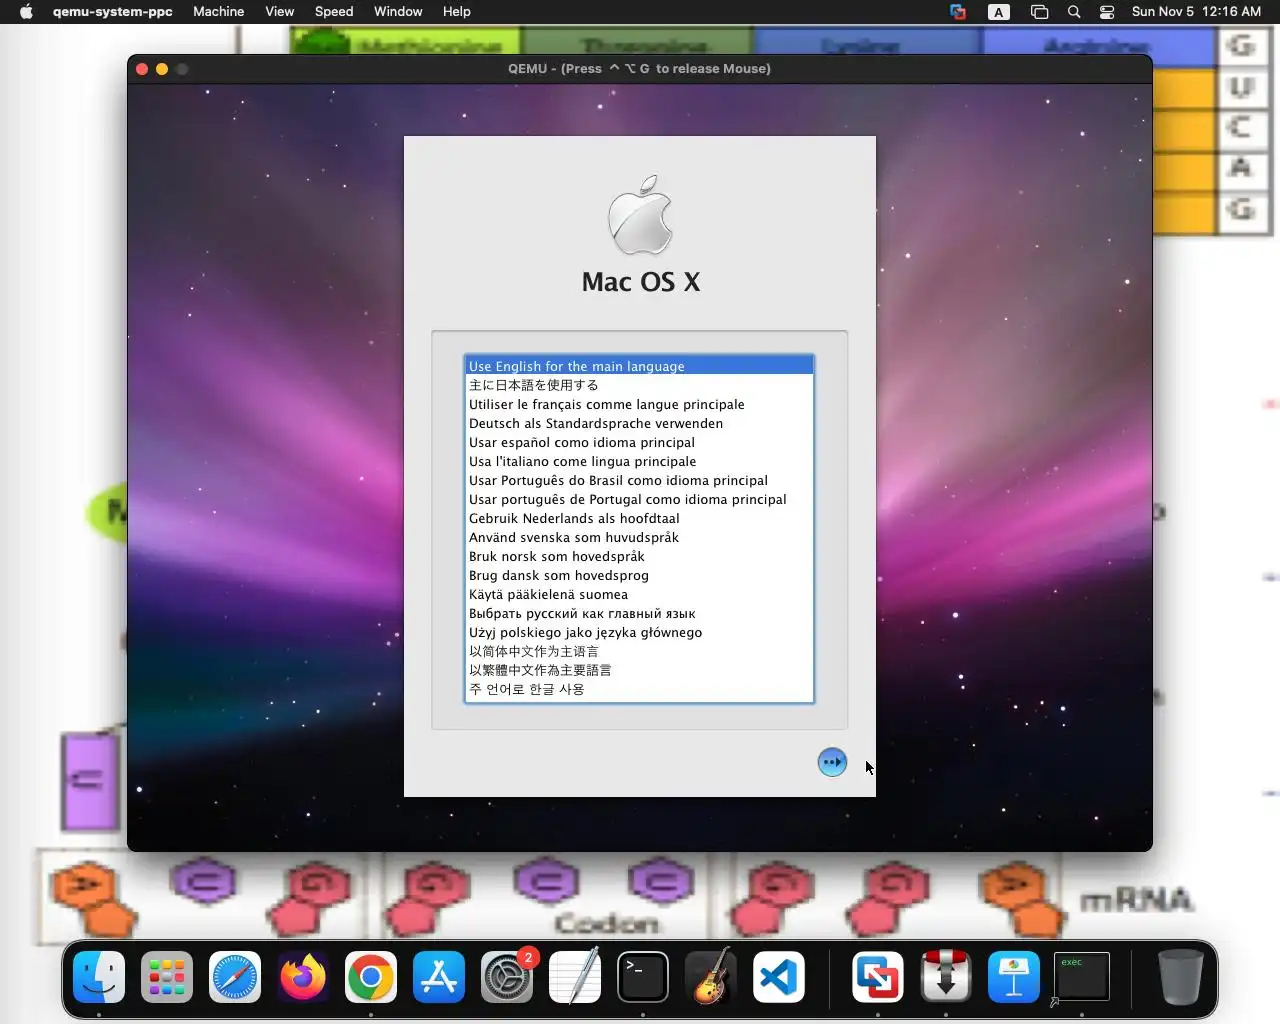Open System Preferences with badge in Dock
1280x1024 pixels.
tap(507, 976)
